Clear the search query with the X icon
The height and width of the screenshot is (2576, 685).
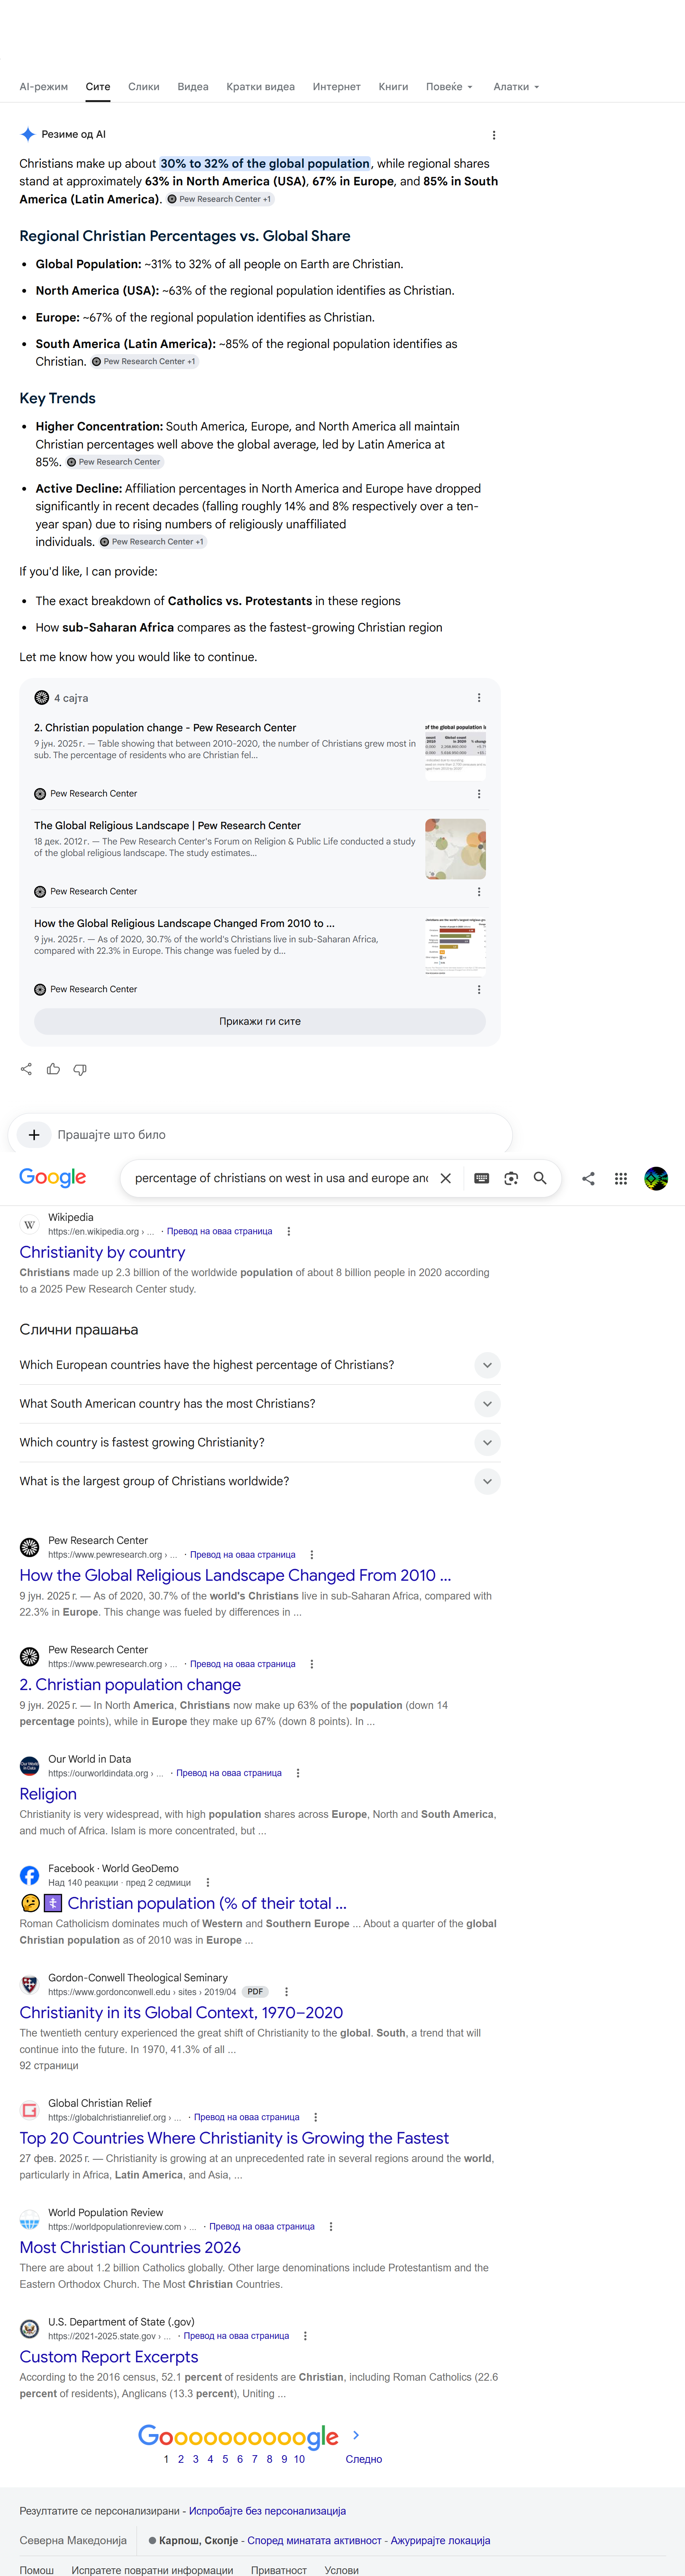click(446, 1178)
